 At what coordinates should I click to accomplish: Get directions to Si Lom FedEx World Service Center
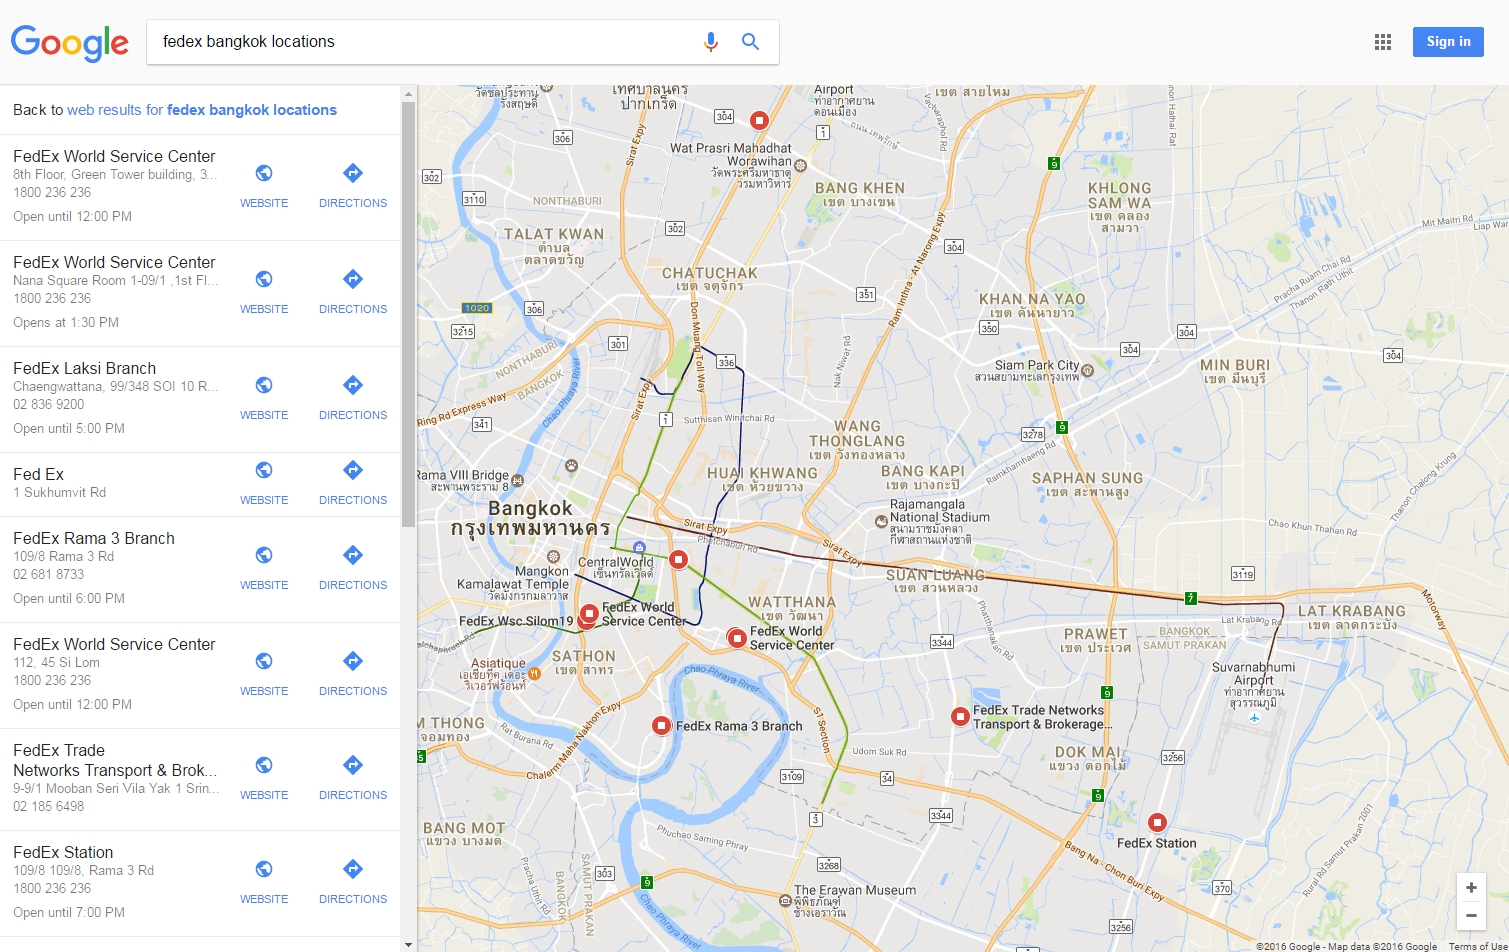353,674
